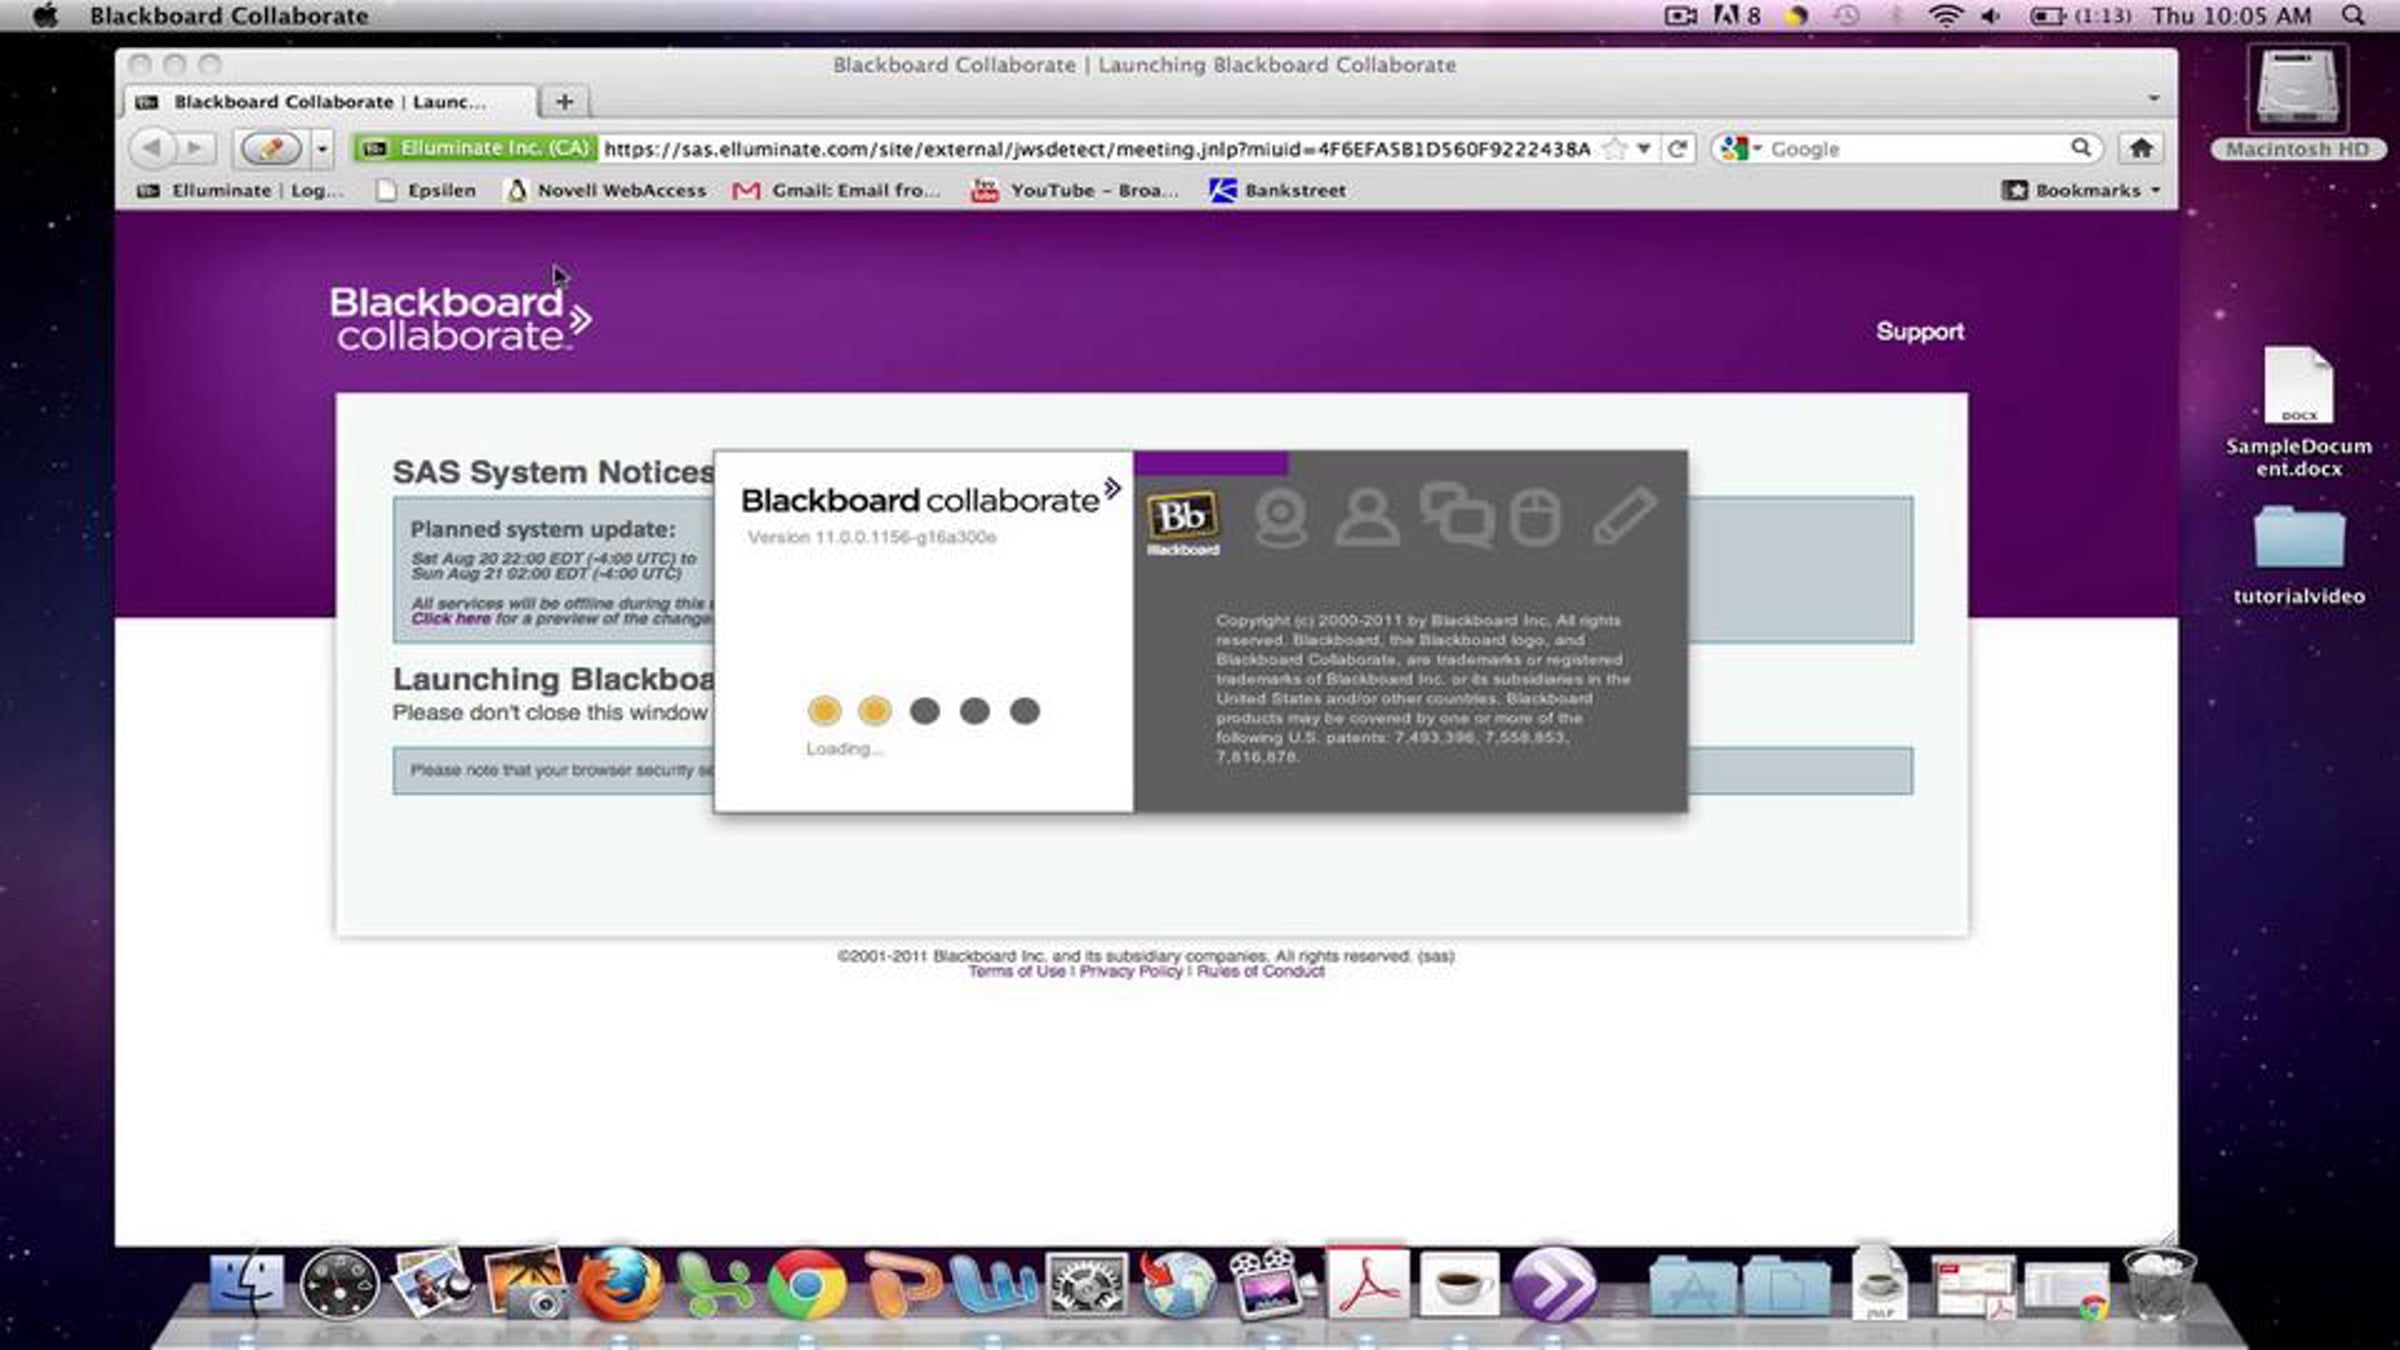
Task: Launch Firefox from the dock
Action: click(621, 1285)
